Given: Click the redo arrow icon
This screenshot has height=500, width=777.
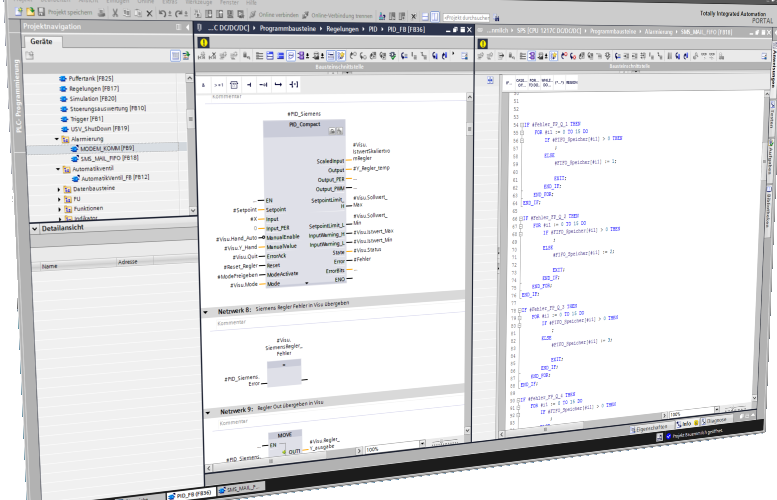Looking at the screenshot, I should [x=179, y=14].
